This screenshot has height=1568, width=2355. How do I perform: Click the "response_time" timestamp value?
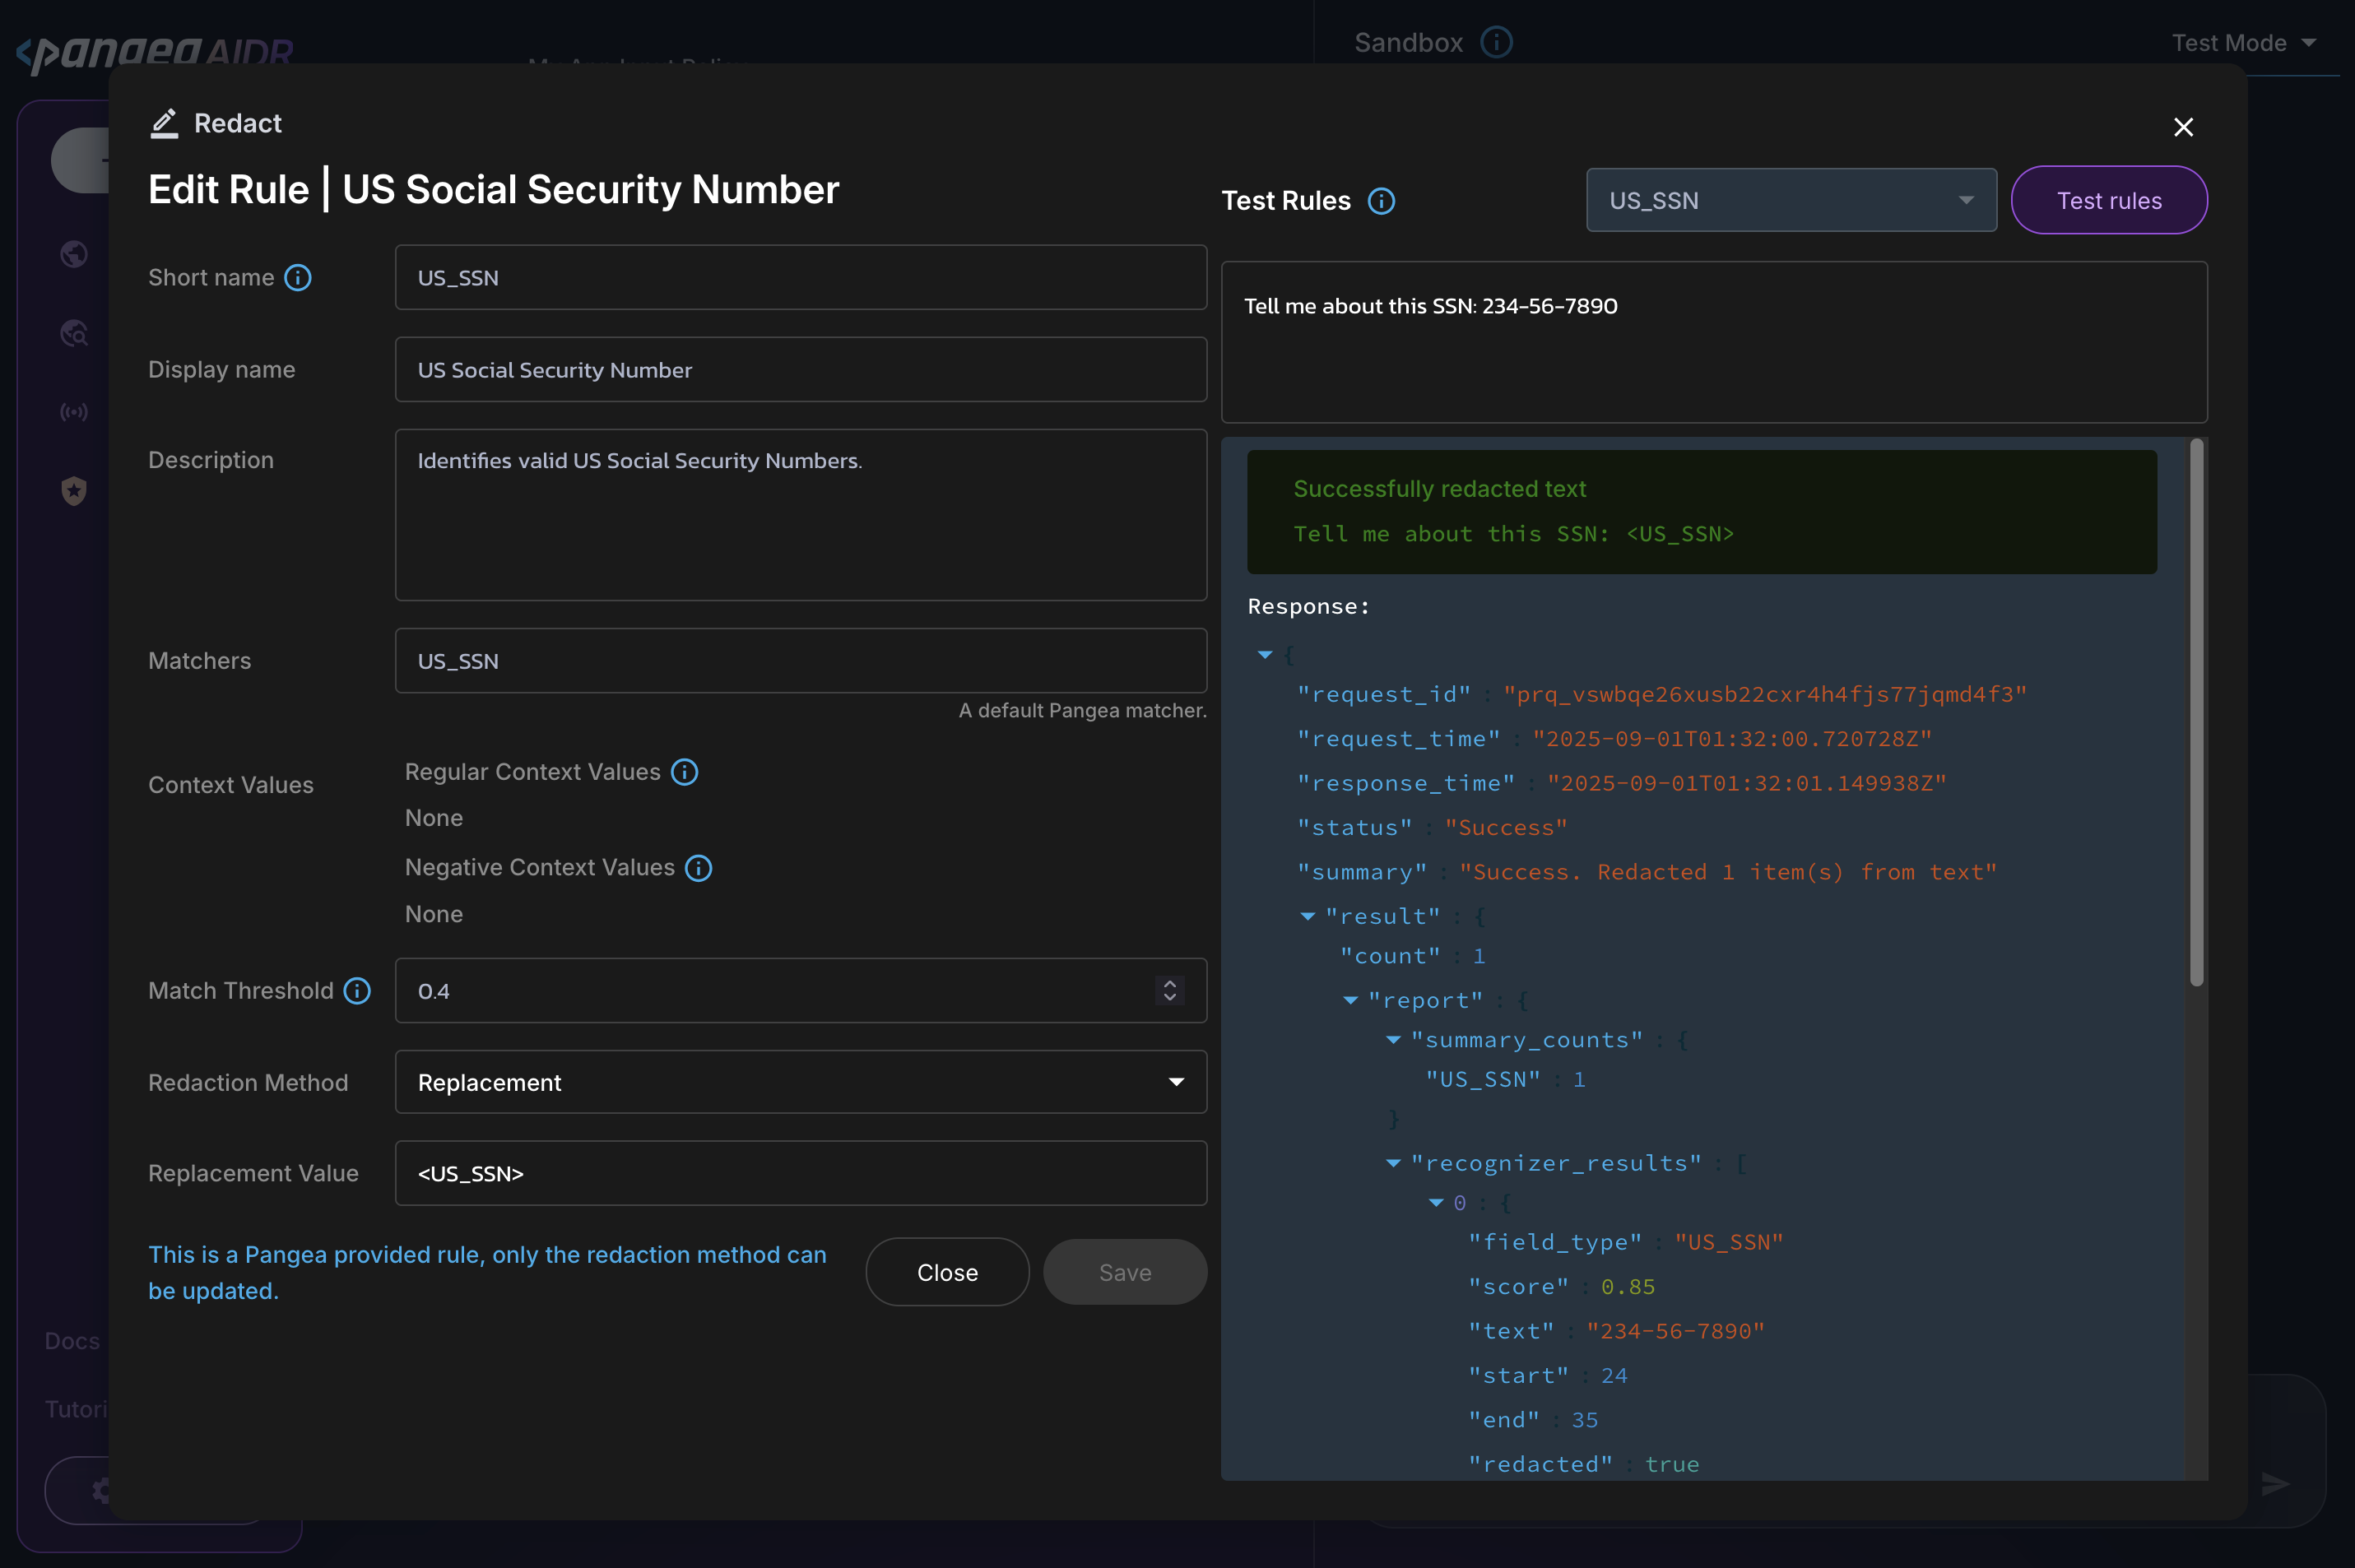point(1746,784)
